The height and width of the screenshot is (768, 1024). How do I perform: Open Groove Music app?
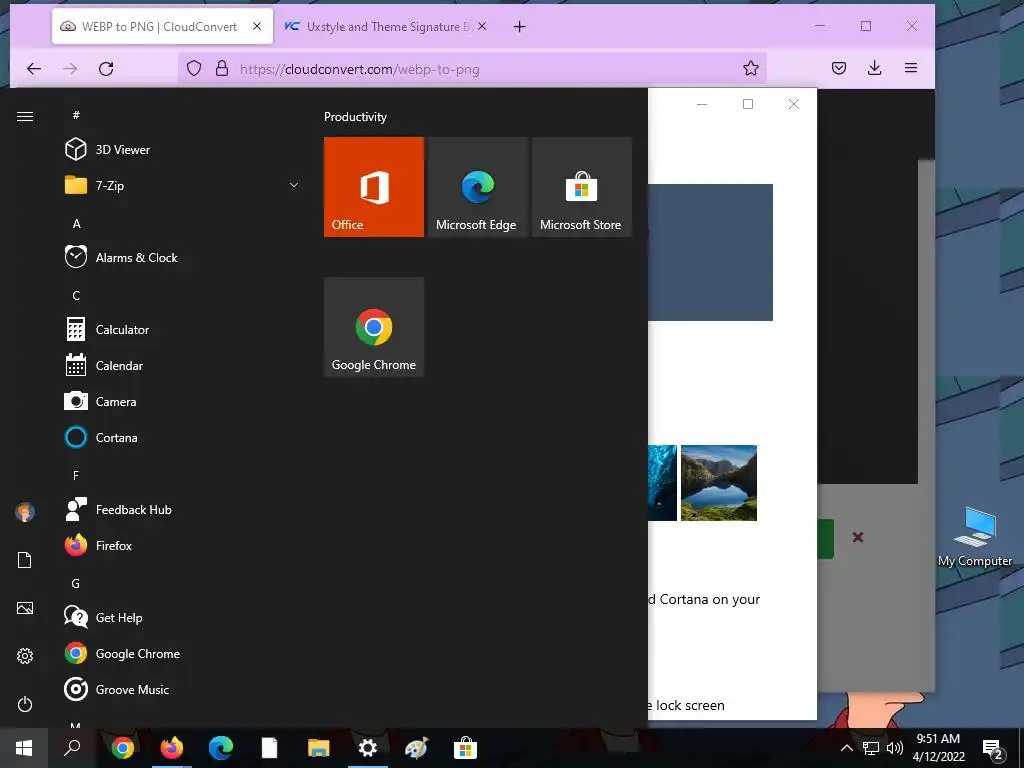coord(132,690)
